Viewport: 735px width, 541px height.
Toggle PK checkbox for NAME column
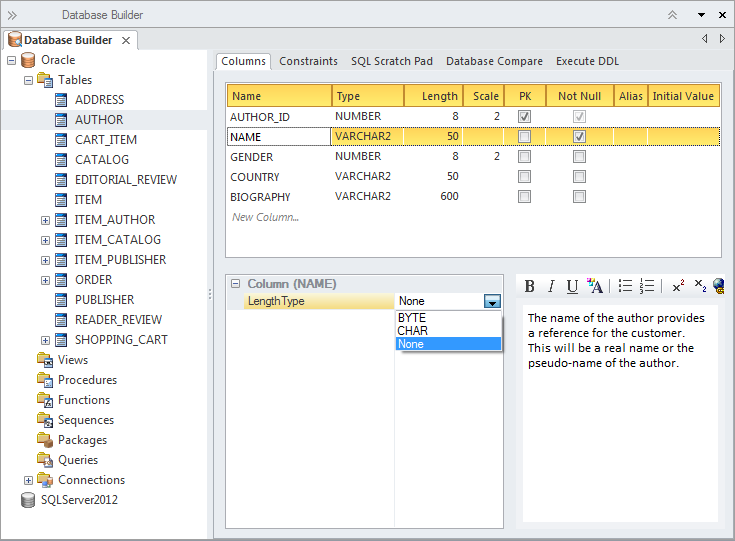[x=524, y=136]
